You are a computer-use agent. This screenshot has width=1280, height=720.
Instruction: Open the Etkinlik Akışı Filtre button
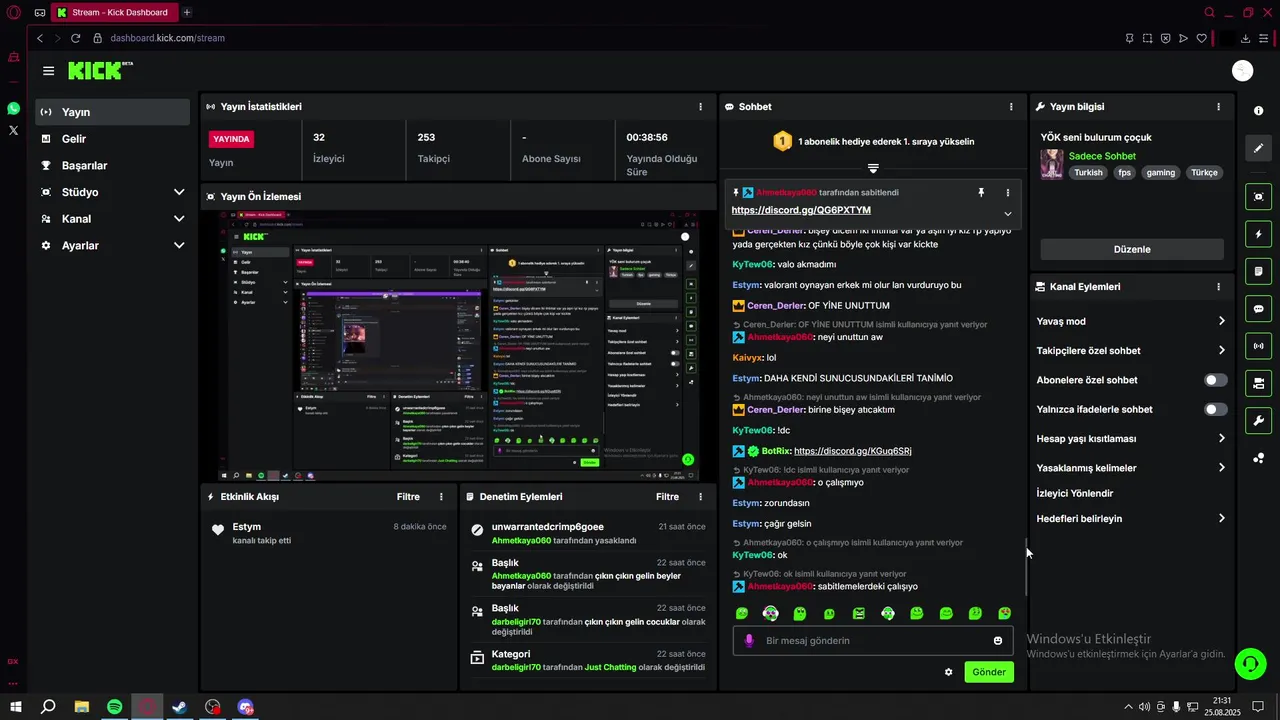pyautogui.click(x=408, y=497)
